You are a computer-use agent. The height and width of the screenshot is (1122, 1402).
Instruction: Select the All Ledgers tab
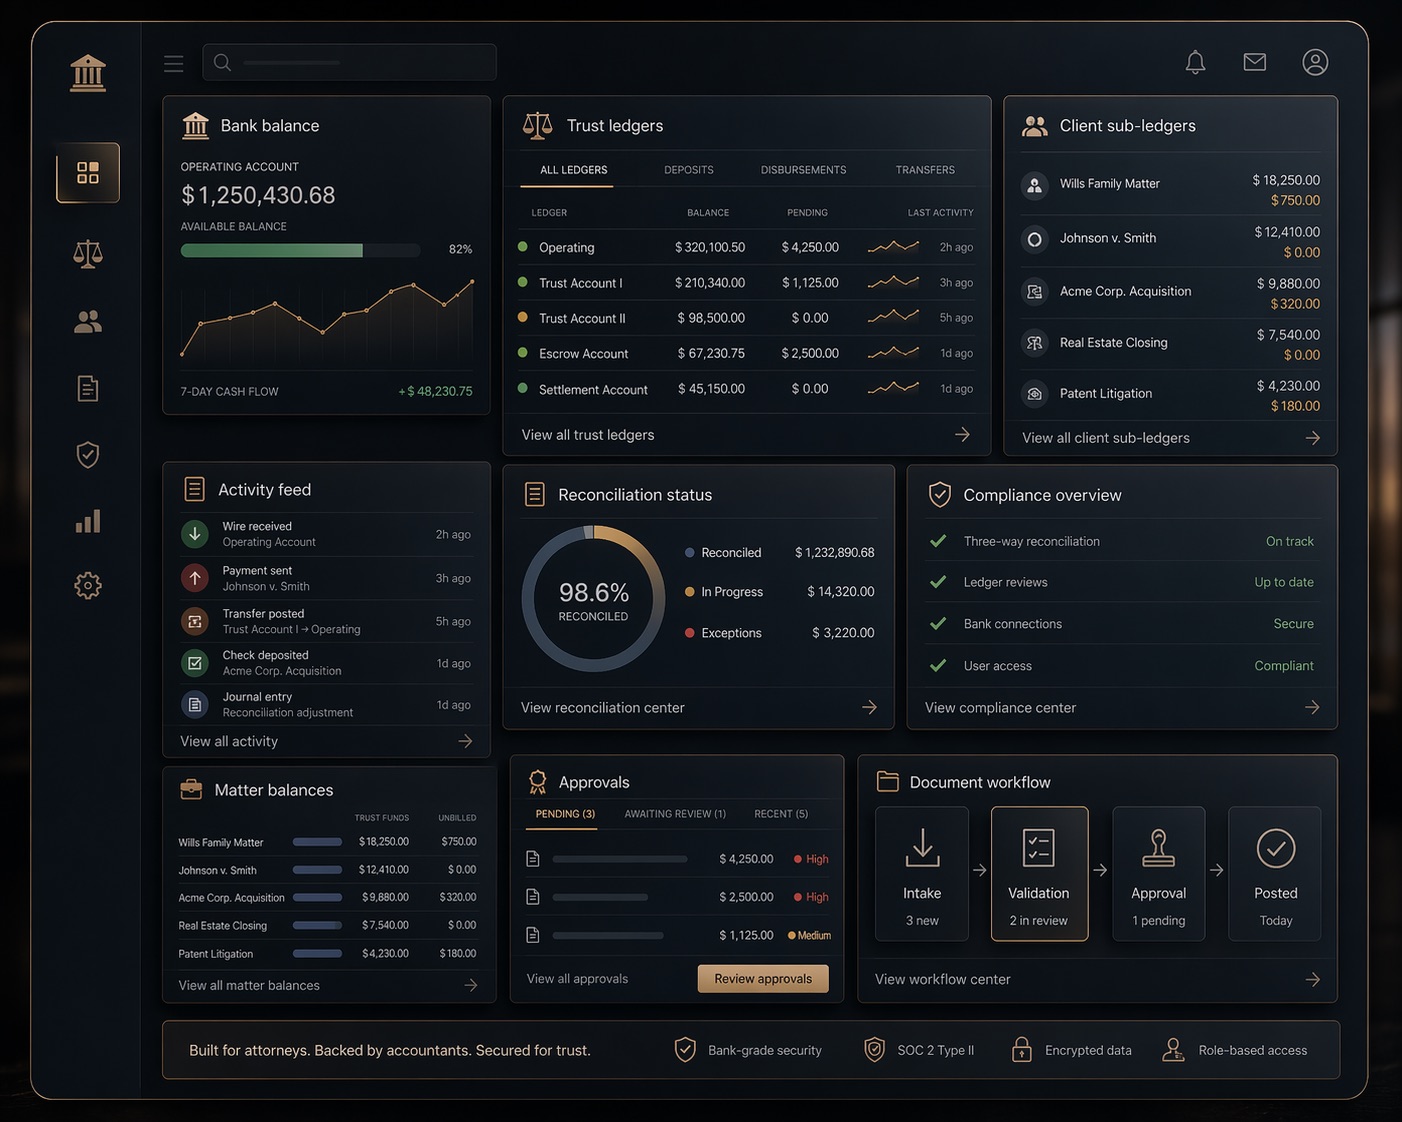pos(574,170)
